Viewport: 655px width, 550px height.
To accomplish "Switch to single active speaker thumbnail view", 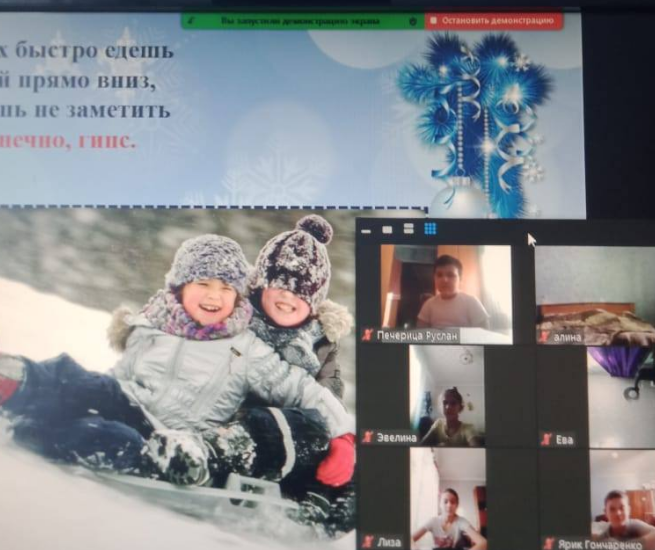I will click(387, 229).
